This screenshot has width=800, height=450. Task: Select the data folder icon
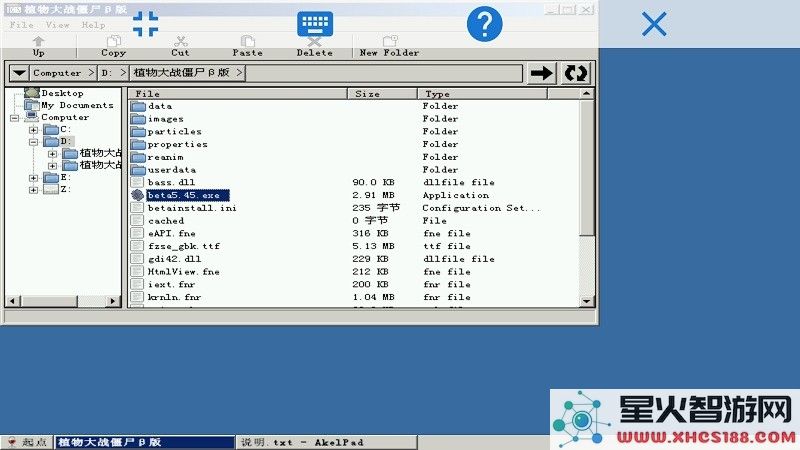138,106
